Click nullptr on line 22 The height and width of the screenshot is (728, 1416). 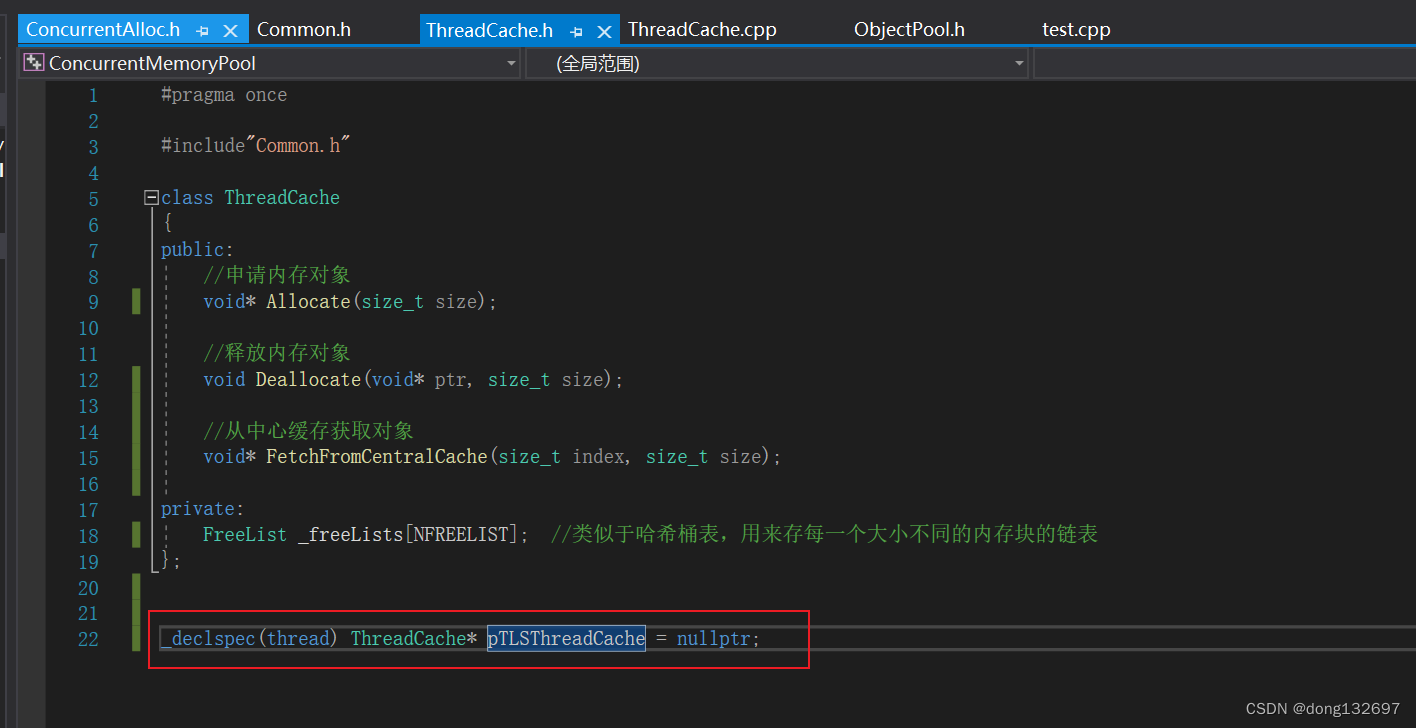pyautogui.click(x=713, y=638)
